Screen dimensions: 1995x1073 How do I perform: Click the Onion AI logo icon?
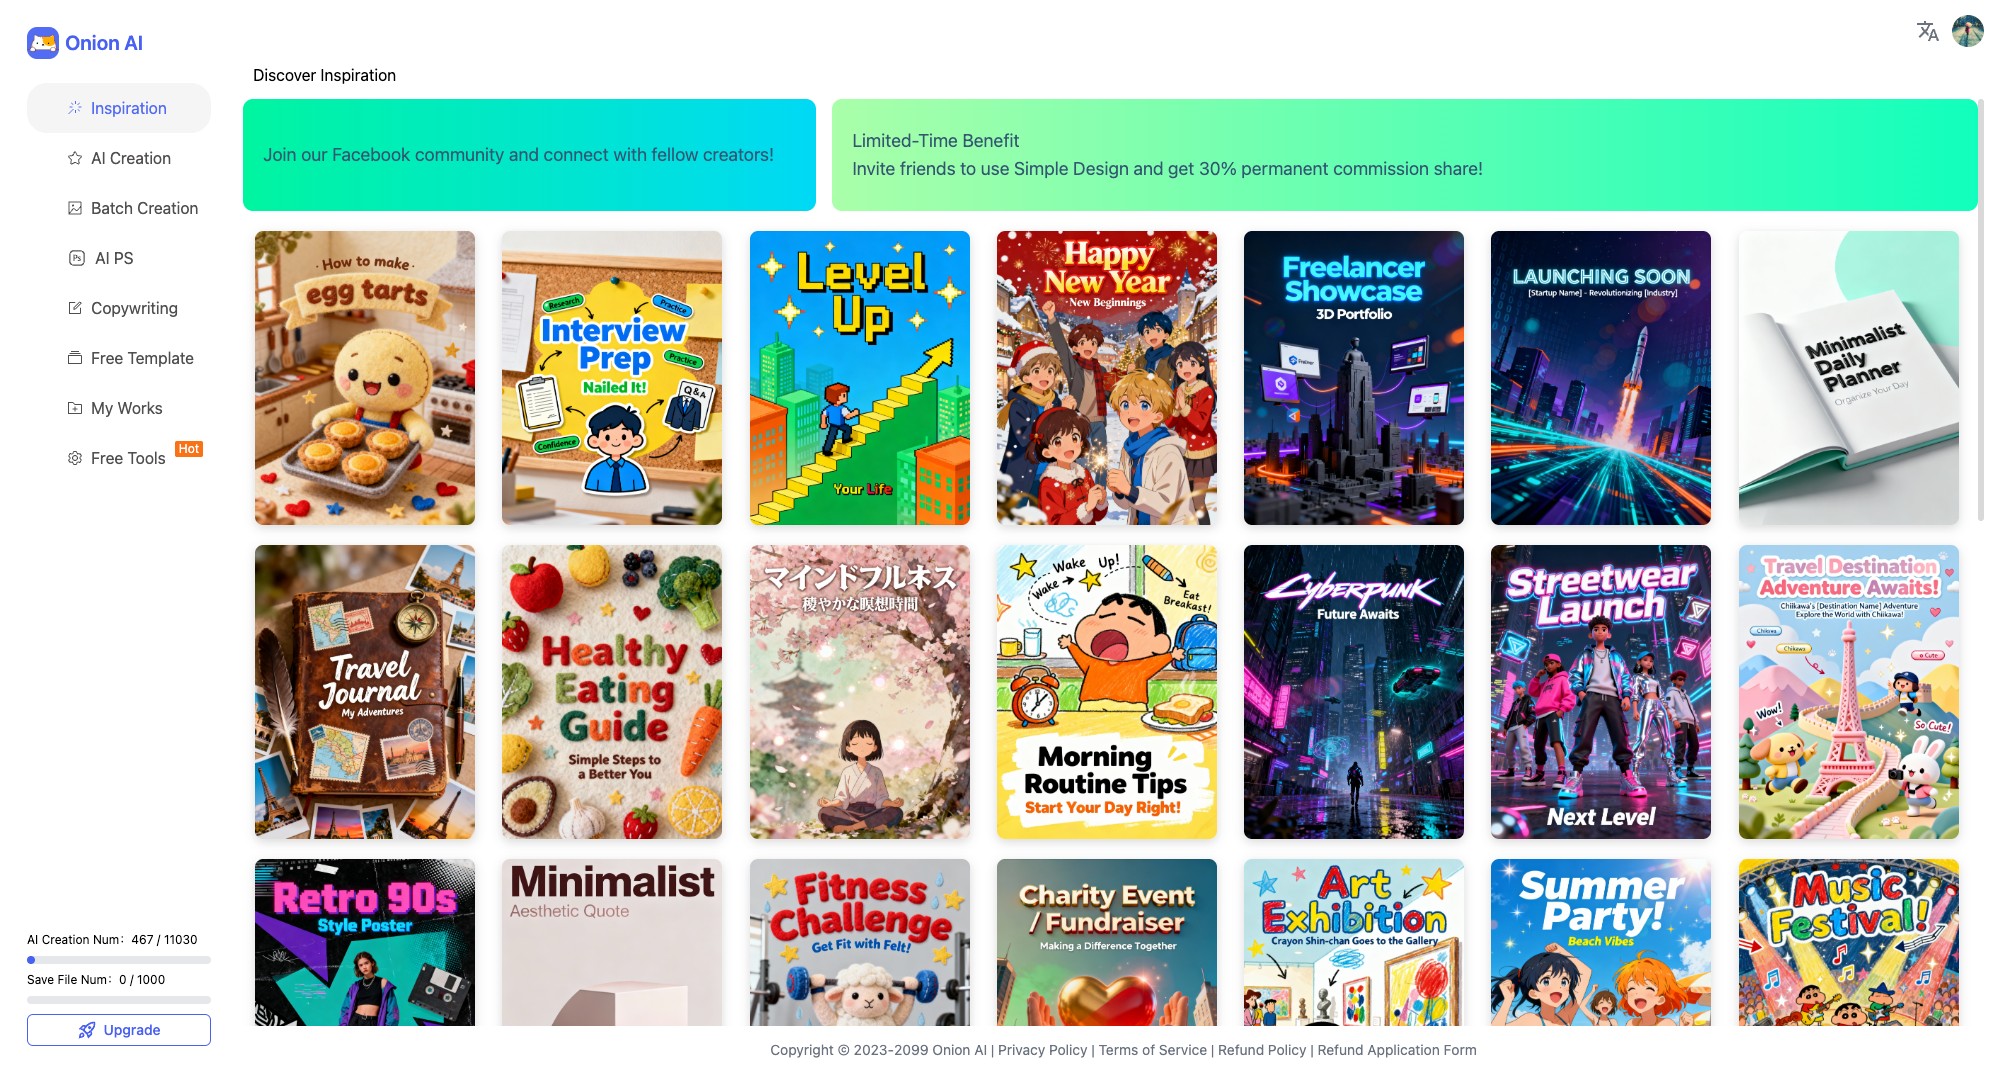(x=43, y=43)
